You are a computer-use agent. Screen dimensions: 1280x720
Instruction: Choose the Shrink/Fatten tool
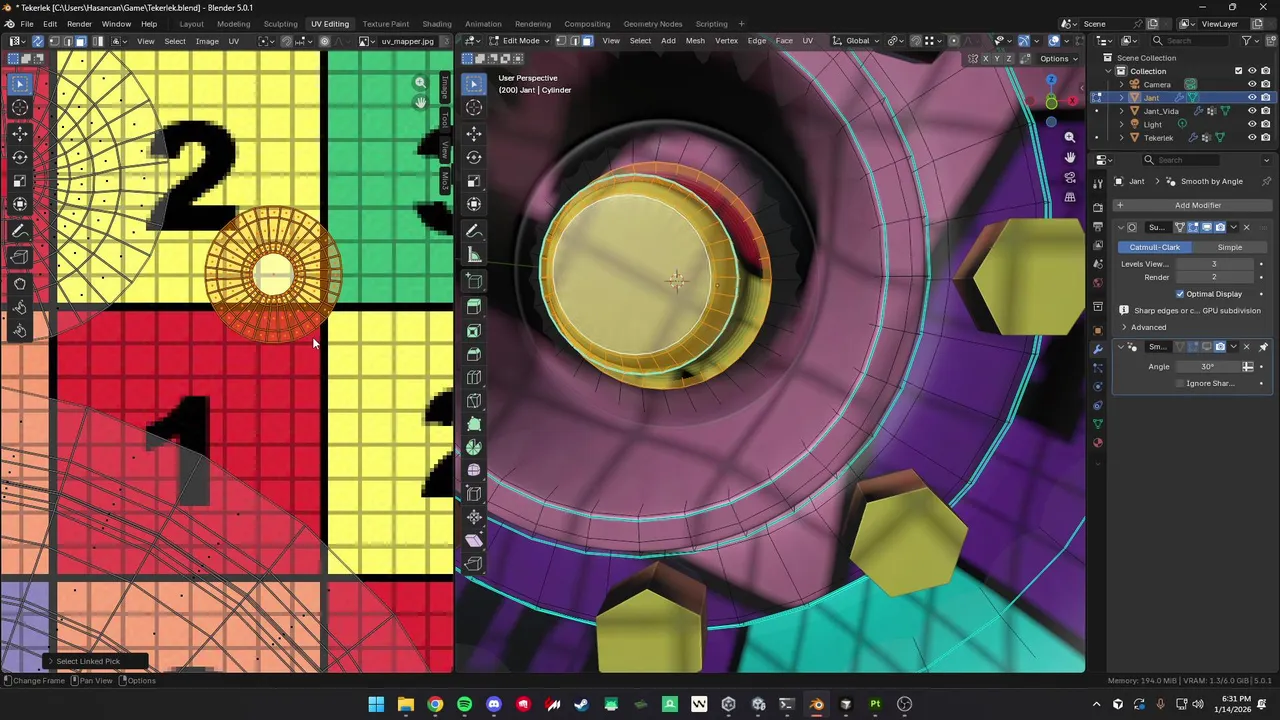pyautogui.click(x=474, y=517)
